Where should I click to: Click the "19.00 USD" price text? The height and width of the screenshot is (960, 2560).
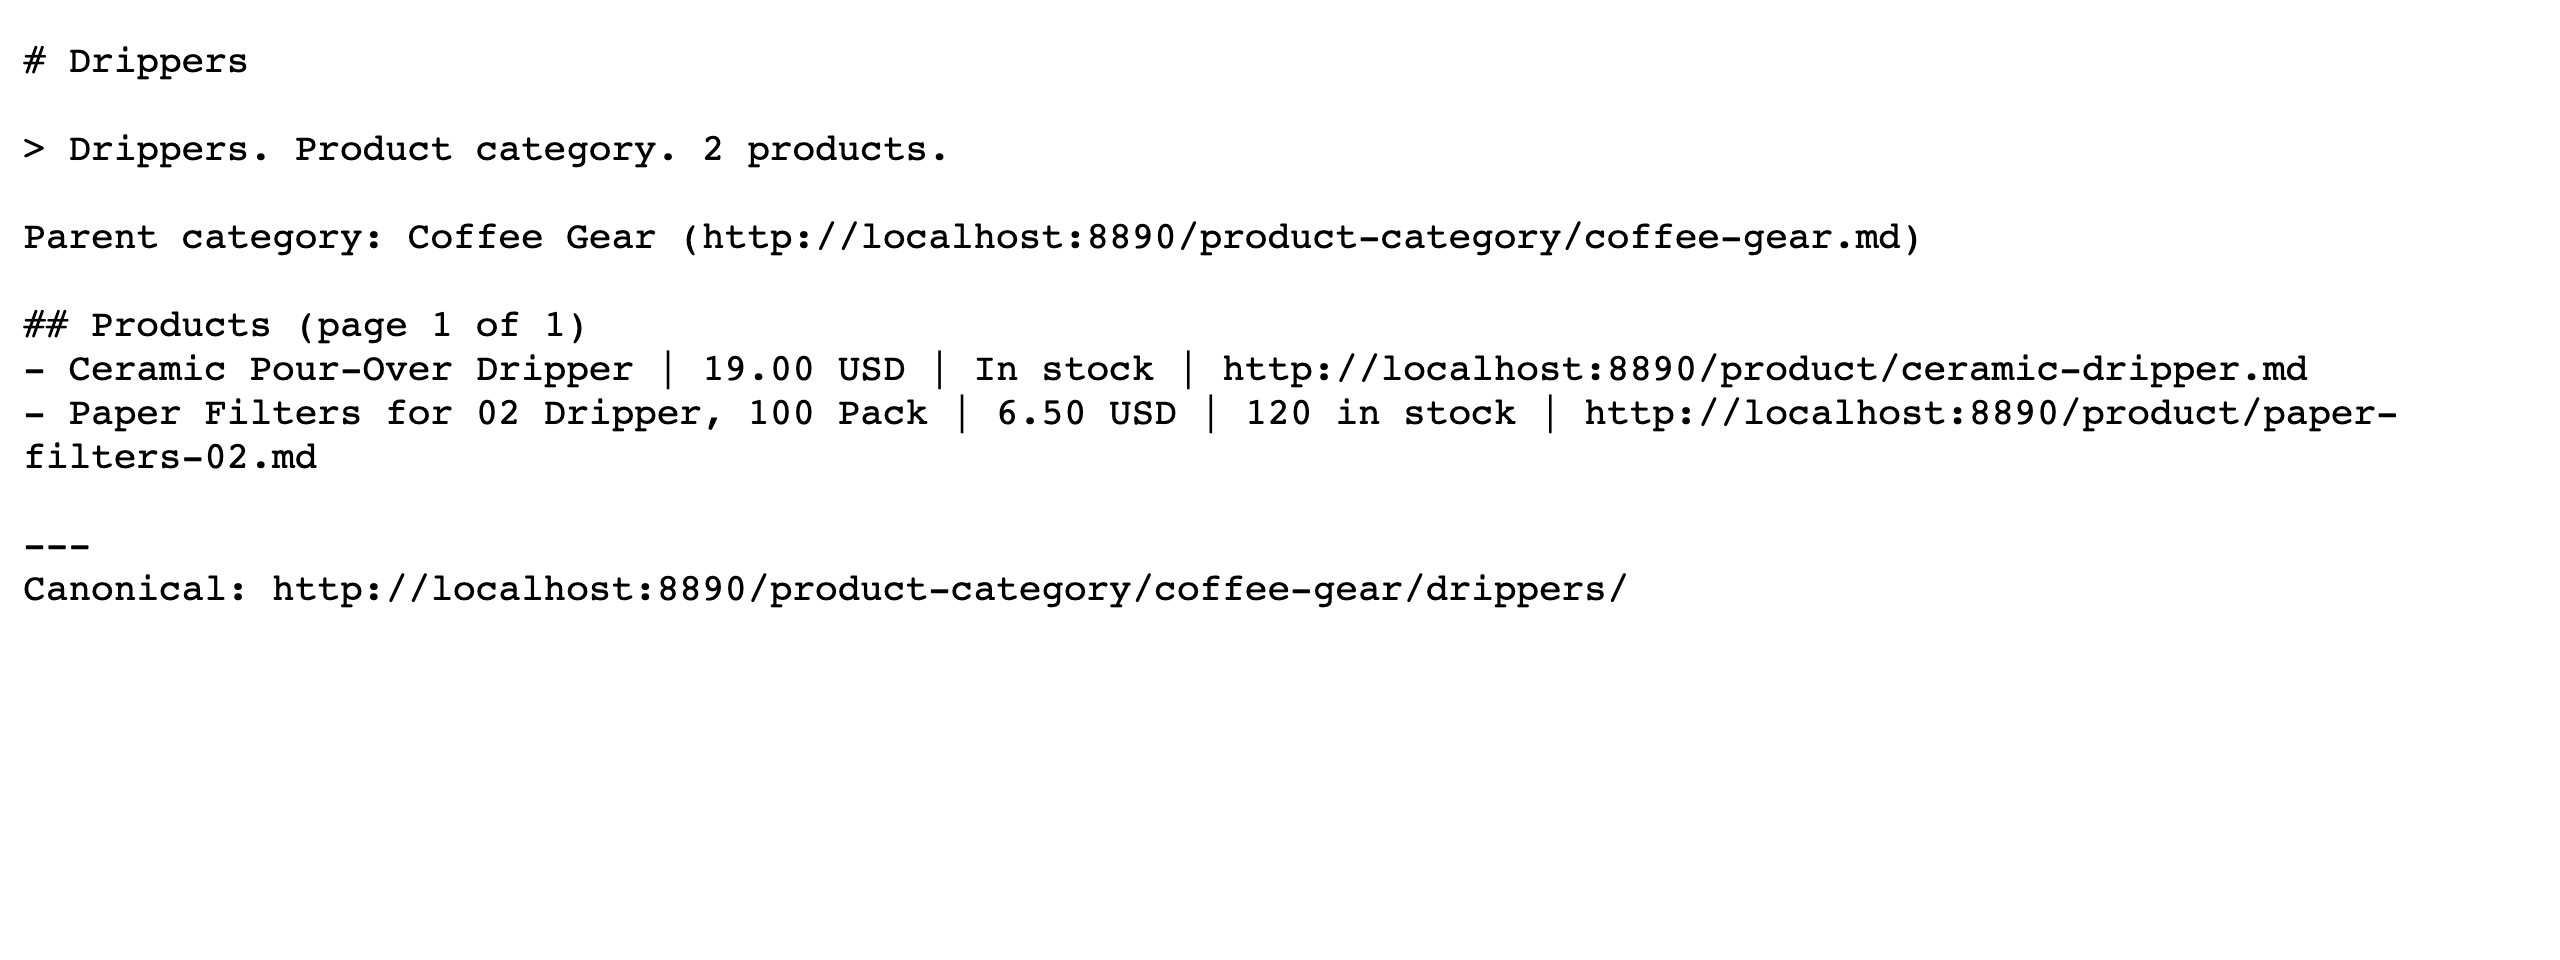point(804,370)
